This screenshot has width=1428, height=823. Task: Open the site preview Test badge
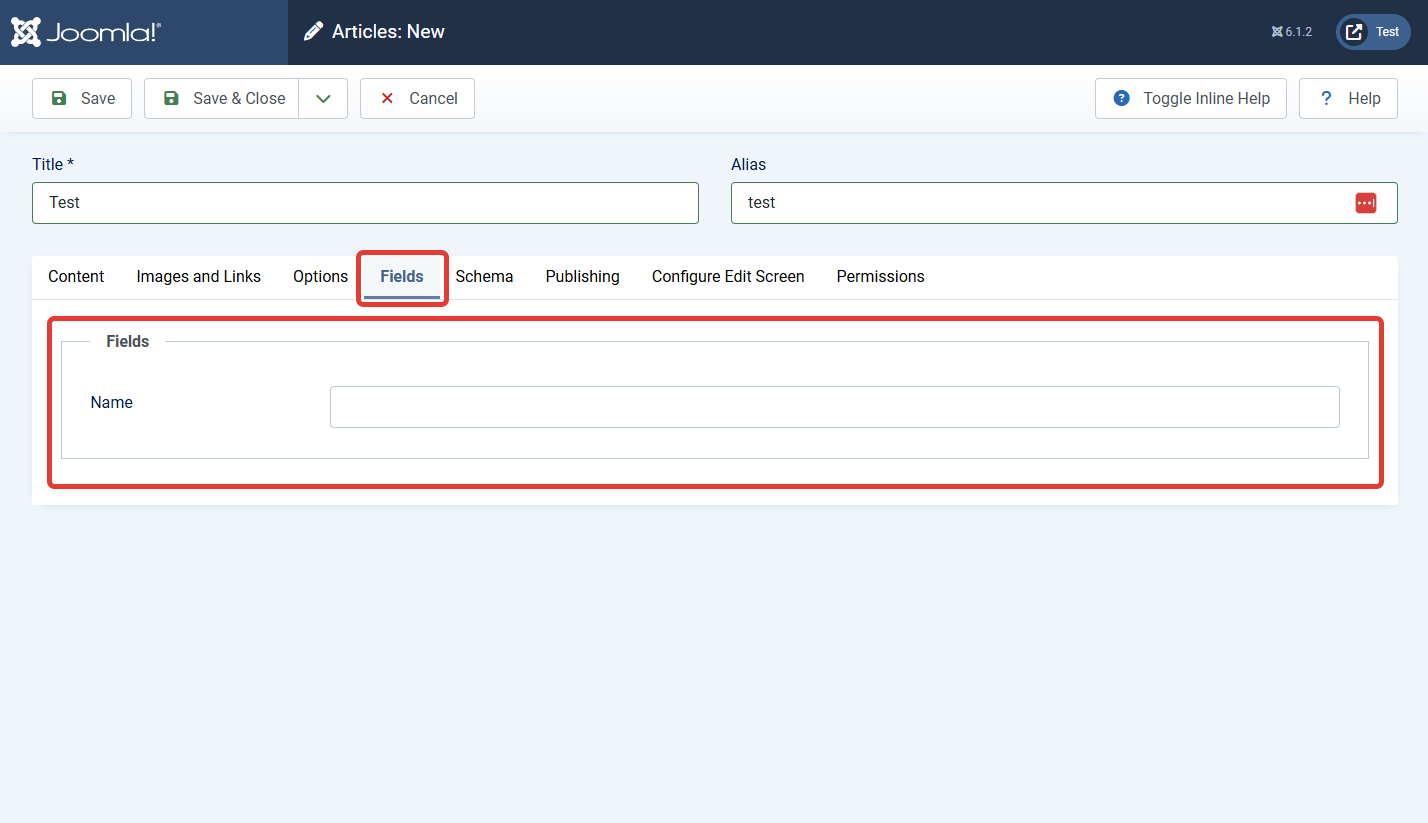point(1373,32)
